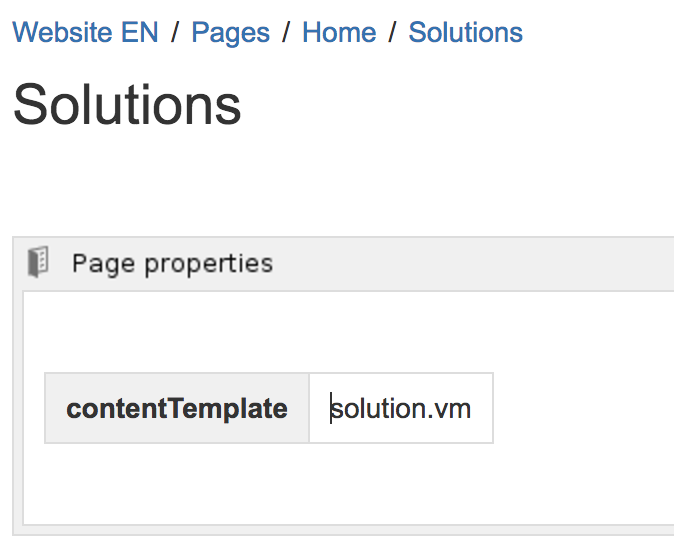Click empty macro body below the table
674x558 pixels.
click(x=300, y=485)
